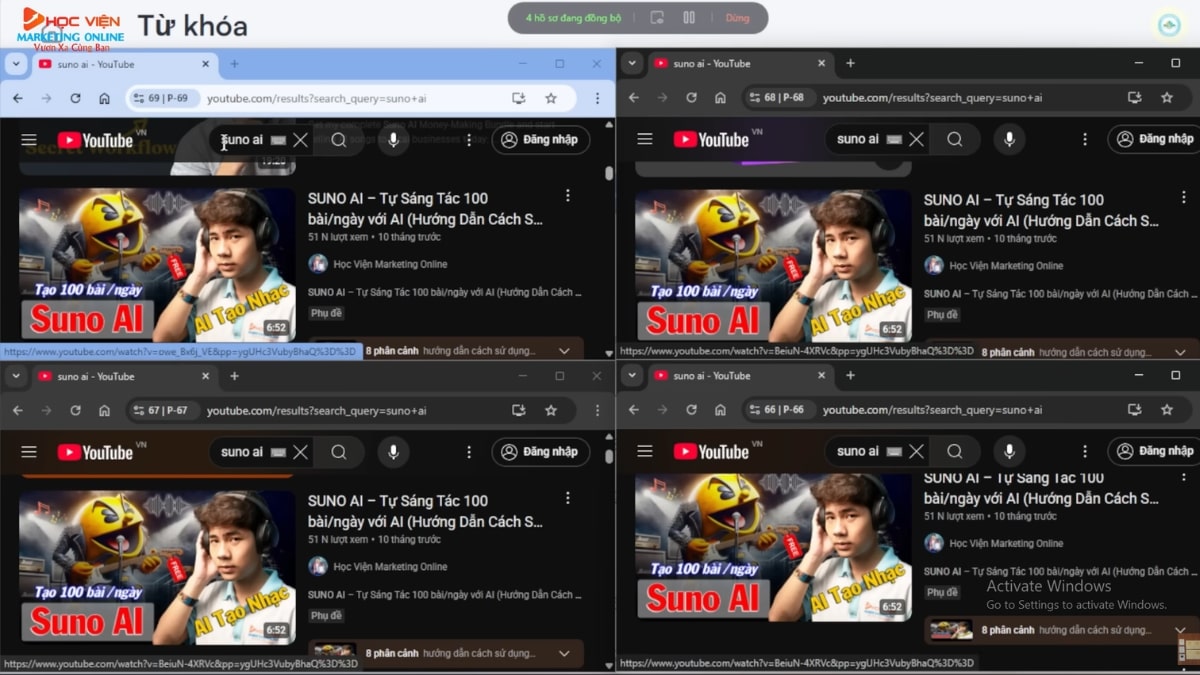Expand chapter list chevron in profile 66 window

click(1178, 630)
